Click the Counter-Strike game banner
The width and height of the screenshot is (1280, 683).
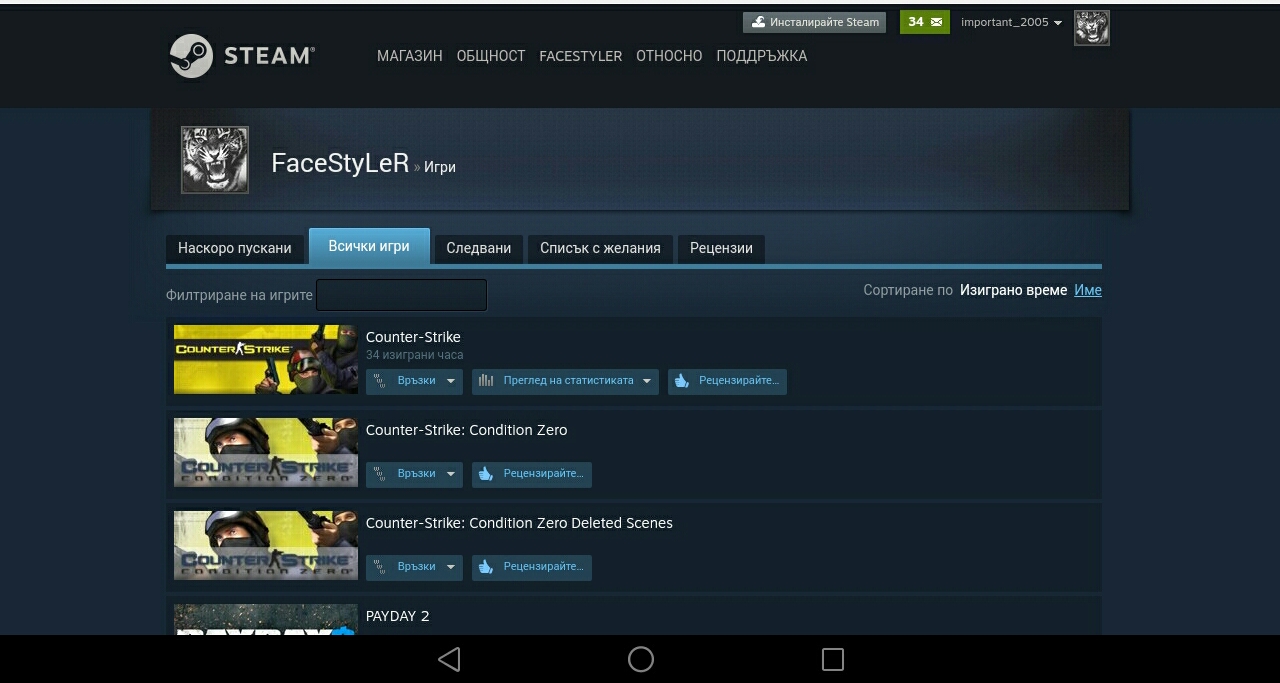(265, 359)
